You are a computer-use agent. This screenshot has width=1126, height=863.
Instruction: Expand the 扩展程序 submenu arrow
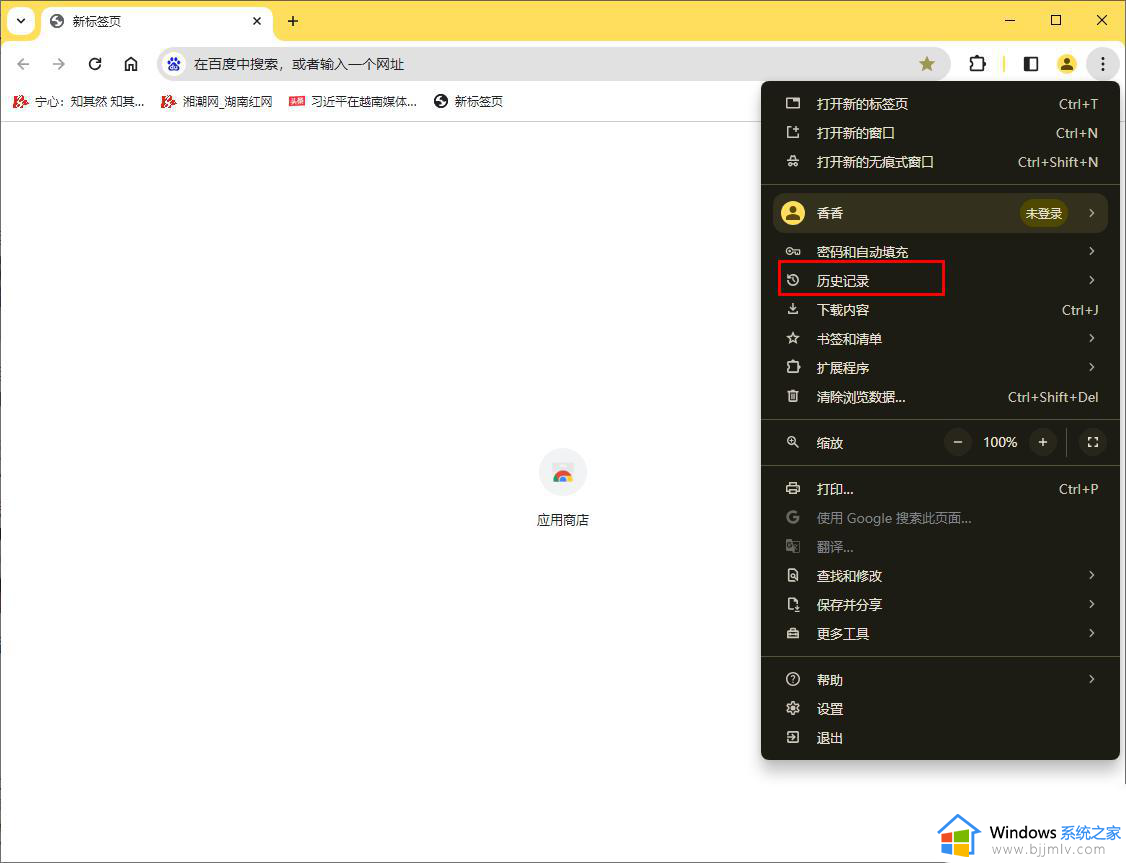[x=1092, y=368]
